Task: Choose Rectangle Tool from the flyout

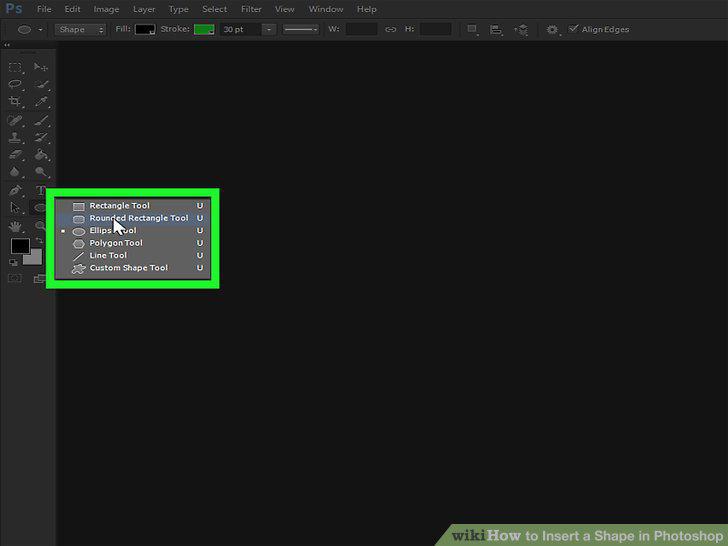Action: (133, 206)
